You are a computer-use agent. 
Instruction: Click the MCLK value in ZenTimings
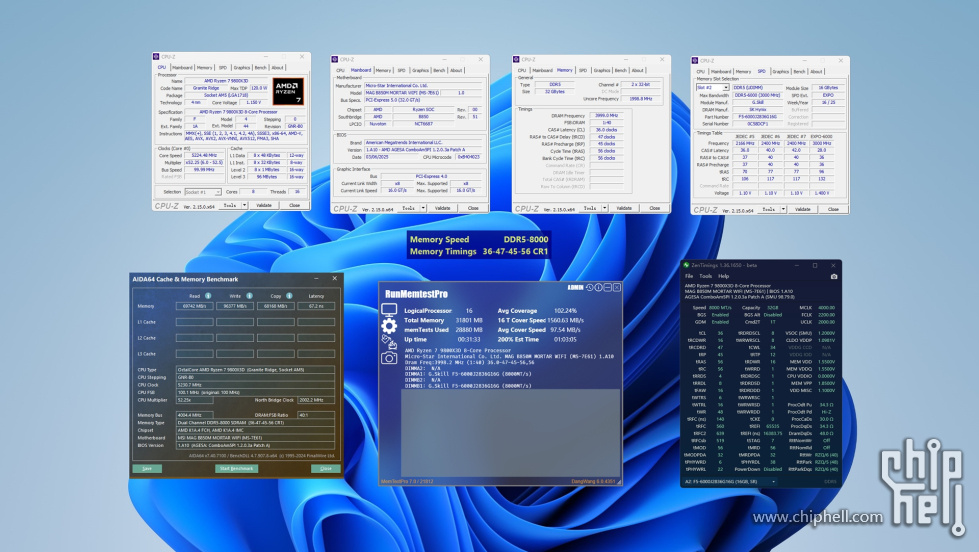coord(826,308)
